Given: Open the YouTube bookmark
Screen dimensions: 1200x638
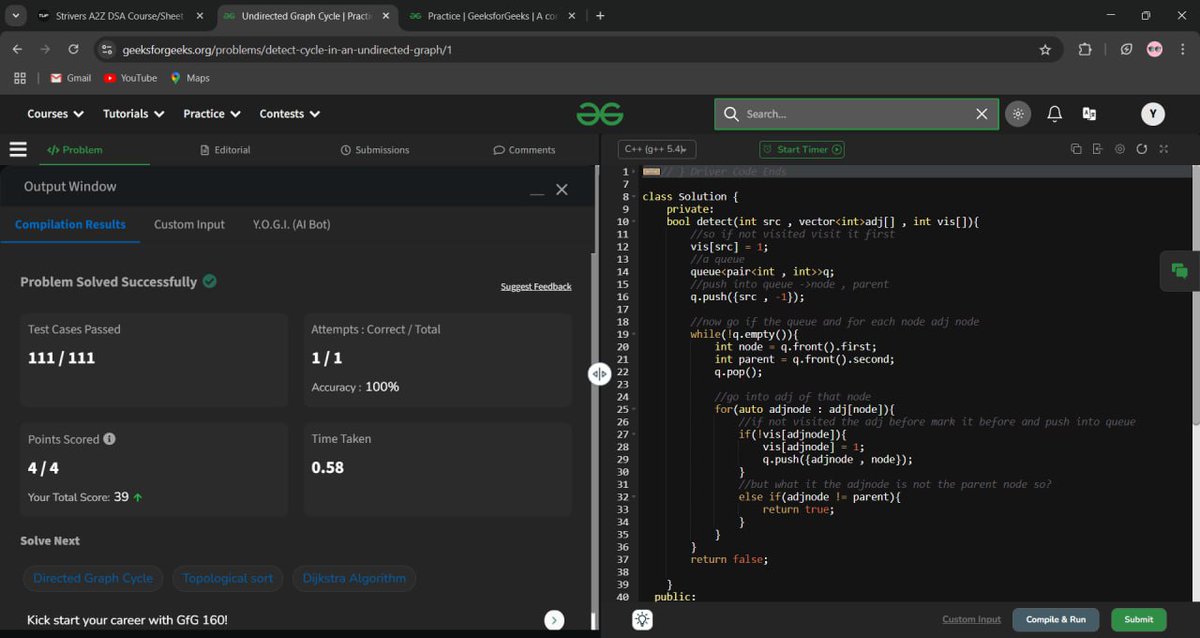Looking at the screenshot, I should coord(131,78).
